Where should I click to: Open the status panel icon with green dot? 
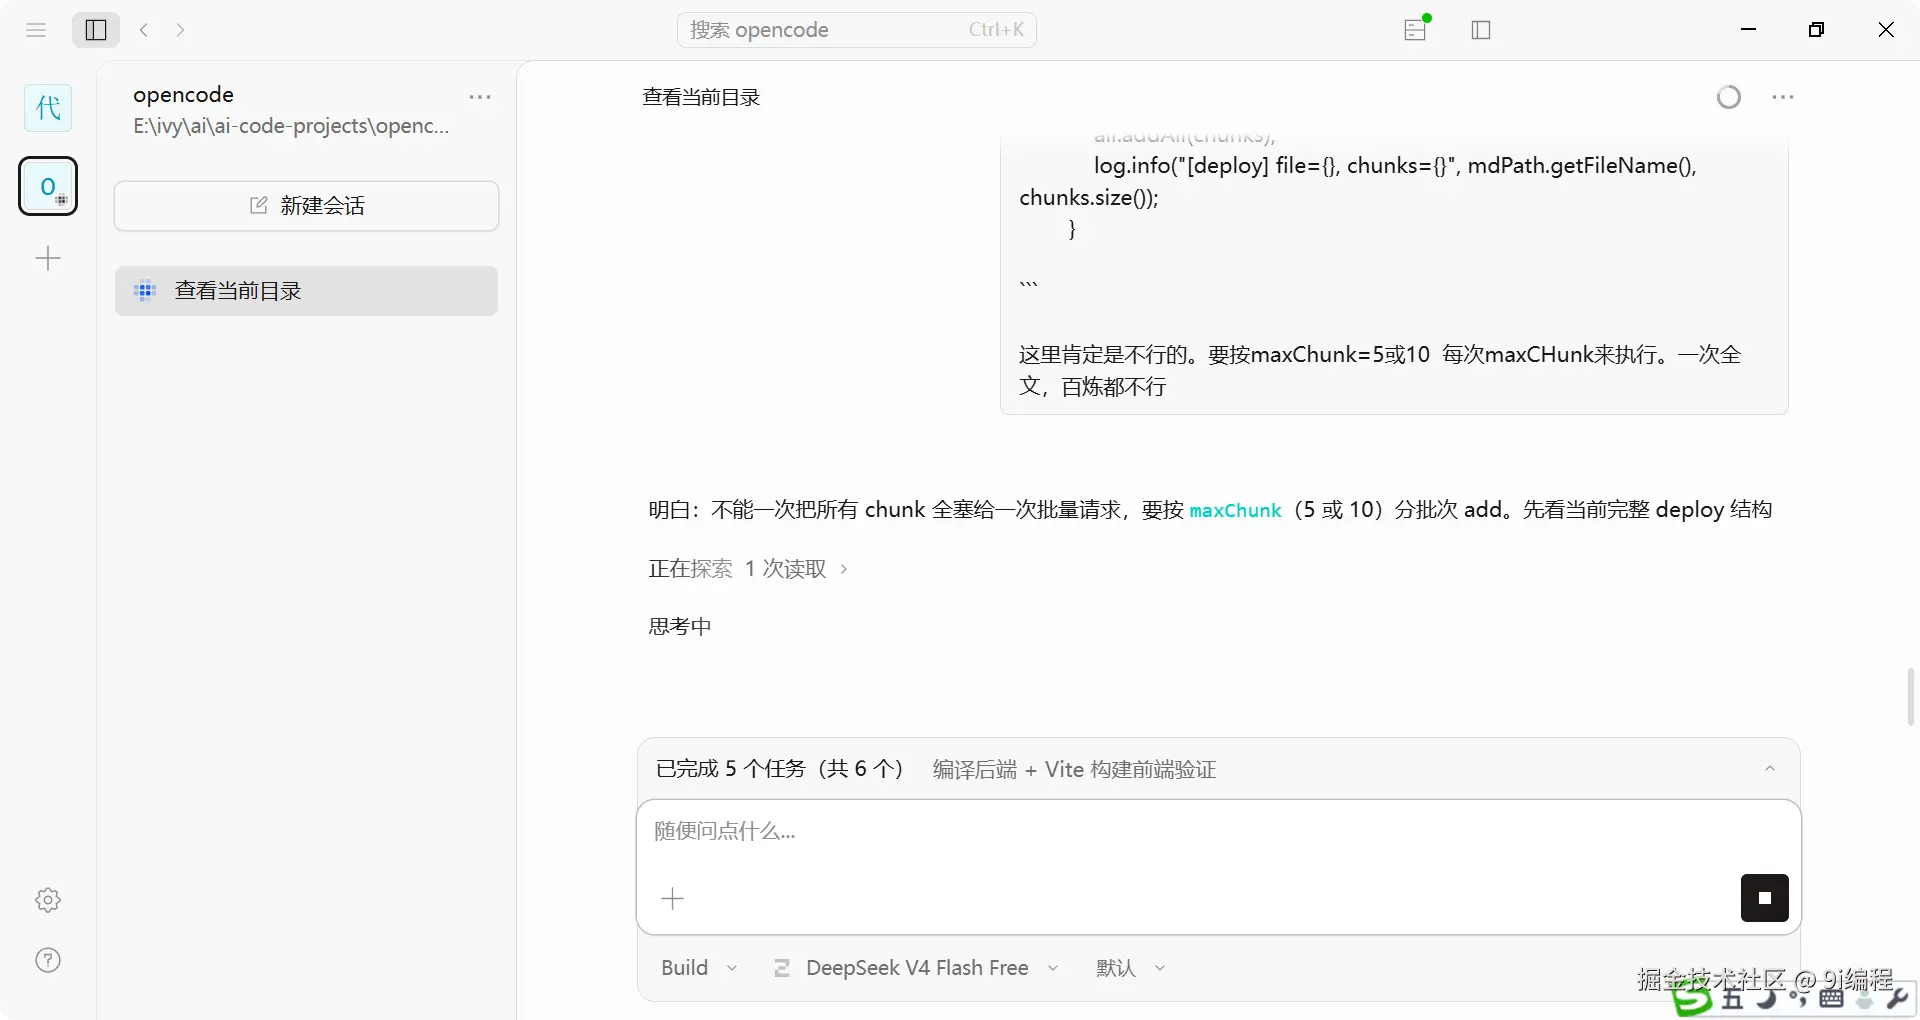click(1416, 29)
